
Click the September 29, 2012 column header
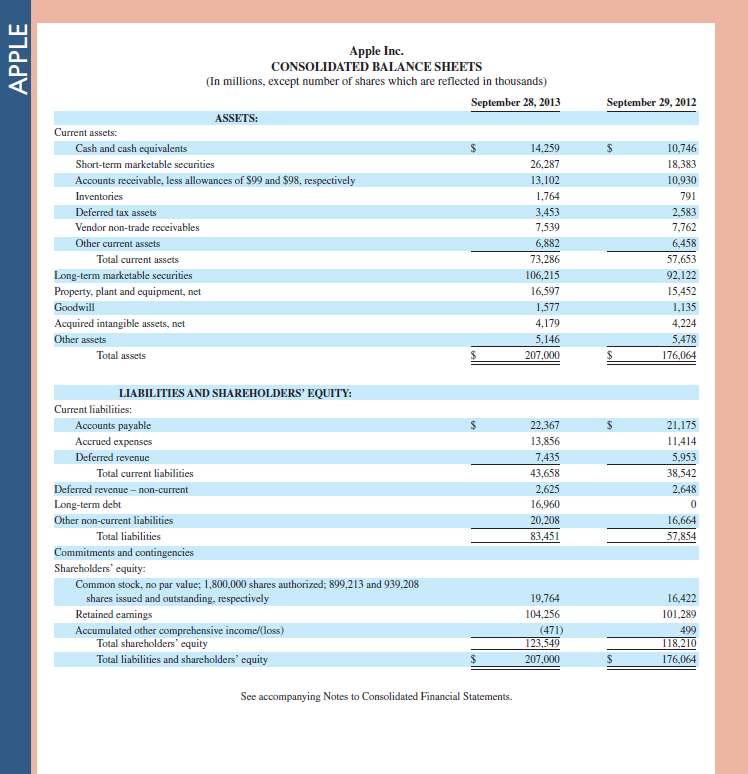(x=651, y=102)
